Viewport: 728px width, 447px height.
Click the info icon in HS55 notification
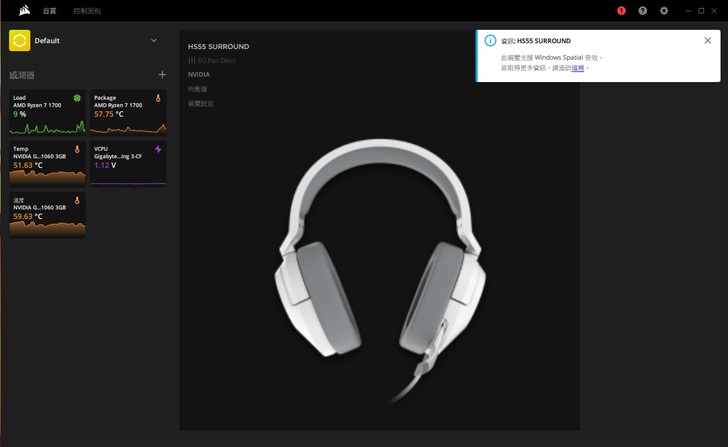[490, 41]
